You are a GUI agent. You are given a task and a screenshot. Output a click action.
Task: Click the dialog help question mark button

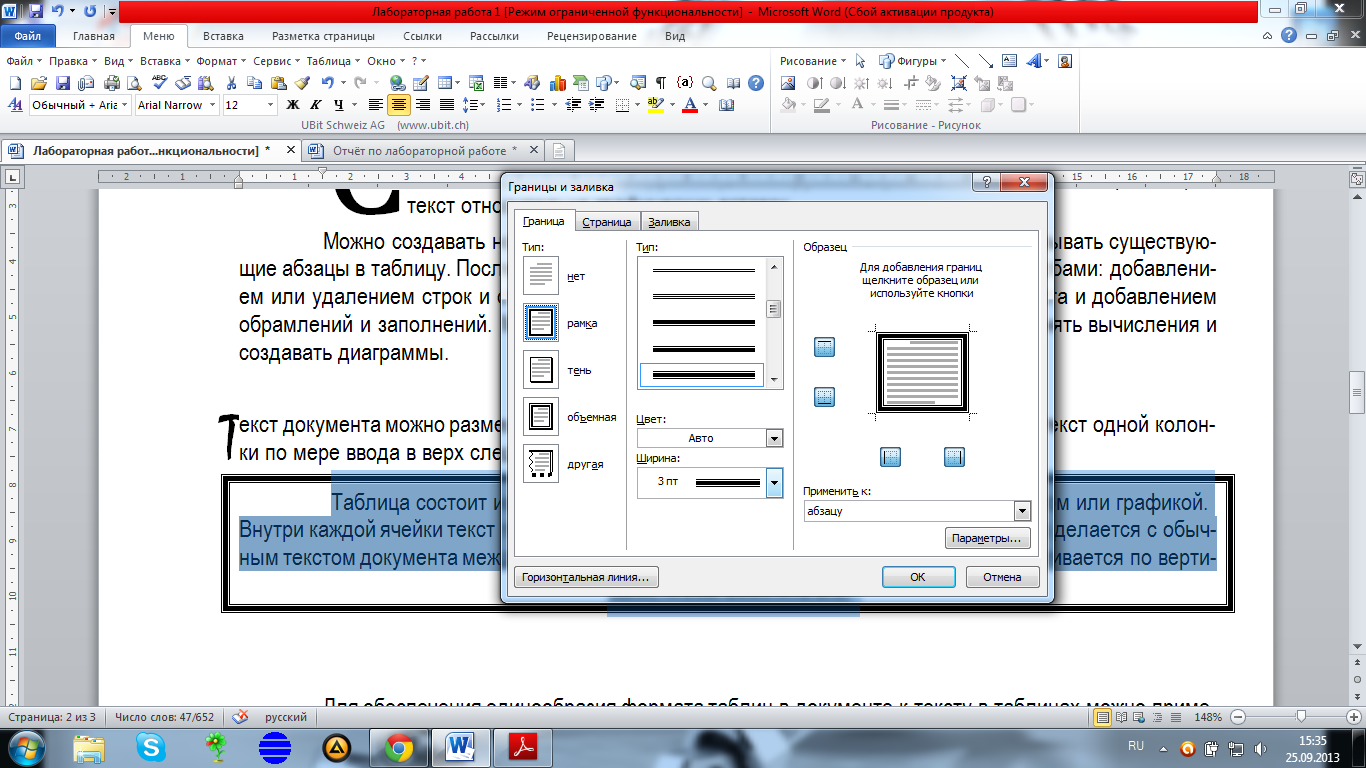[x=987, y=183]
